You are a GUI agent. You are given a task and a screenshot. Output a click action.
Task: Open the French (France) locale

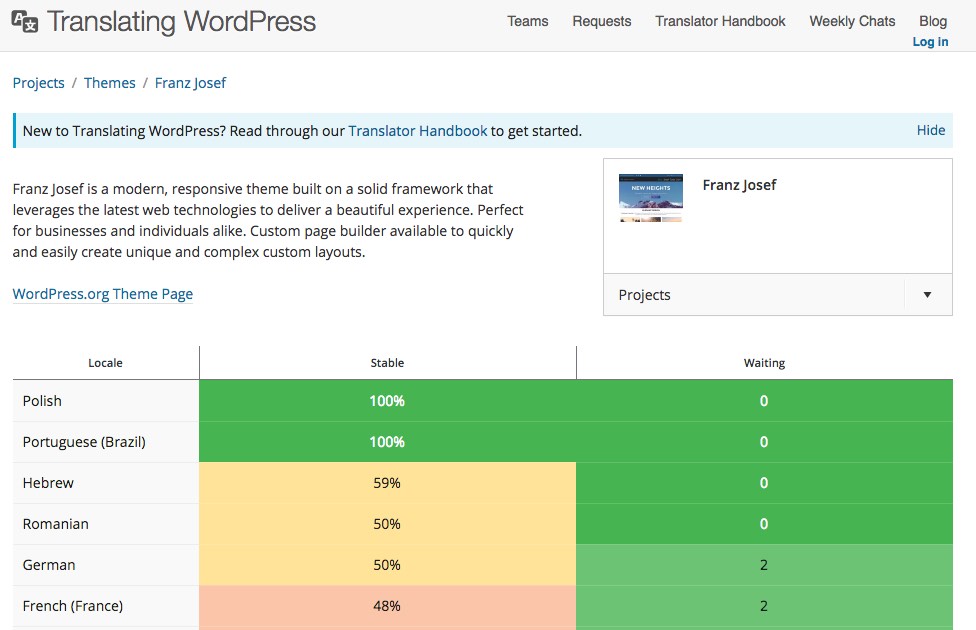click(x=73, y=606)
